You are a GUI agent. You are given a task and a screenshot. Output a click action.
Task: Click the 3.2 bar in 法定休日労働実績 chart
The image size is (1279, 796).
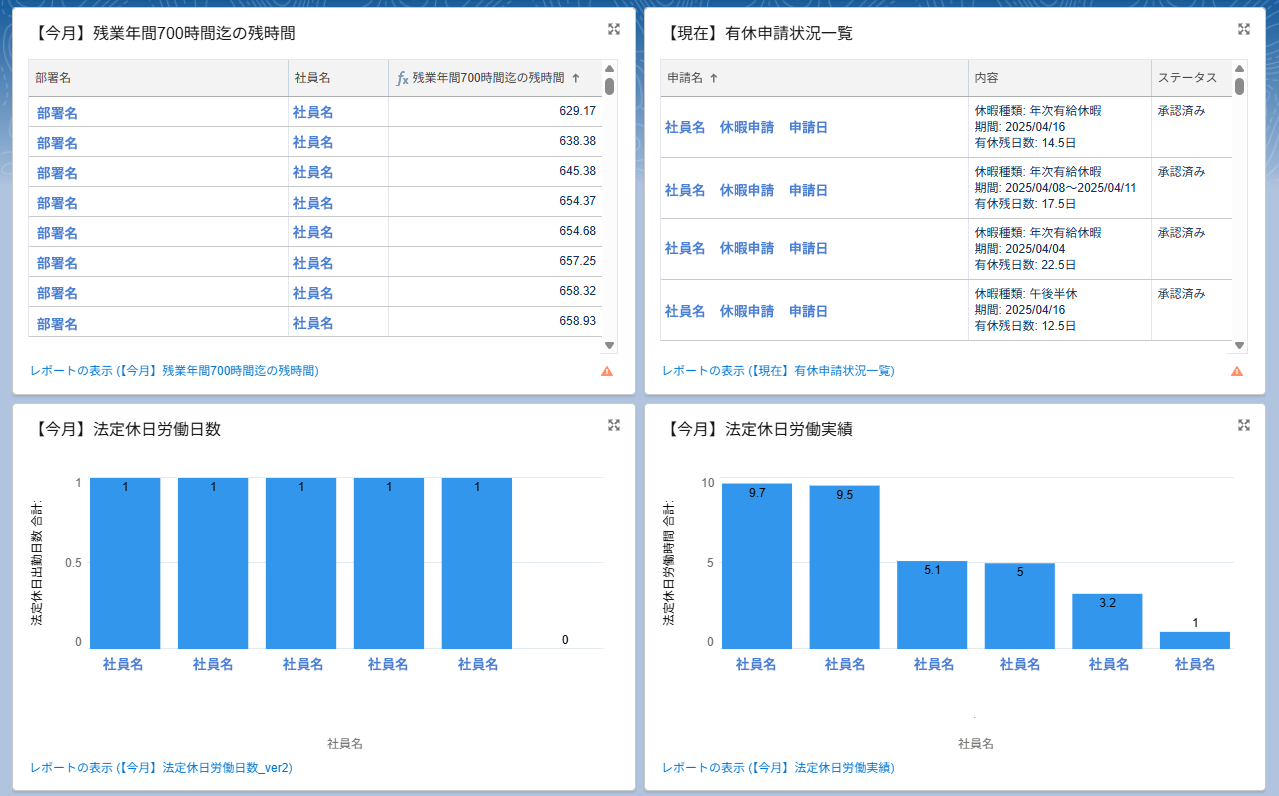click(1107, 621)
